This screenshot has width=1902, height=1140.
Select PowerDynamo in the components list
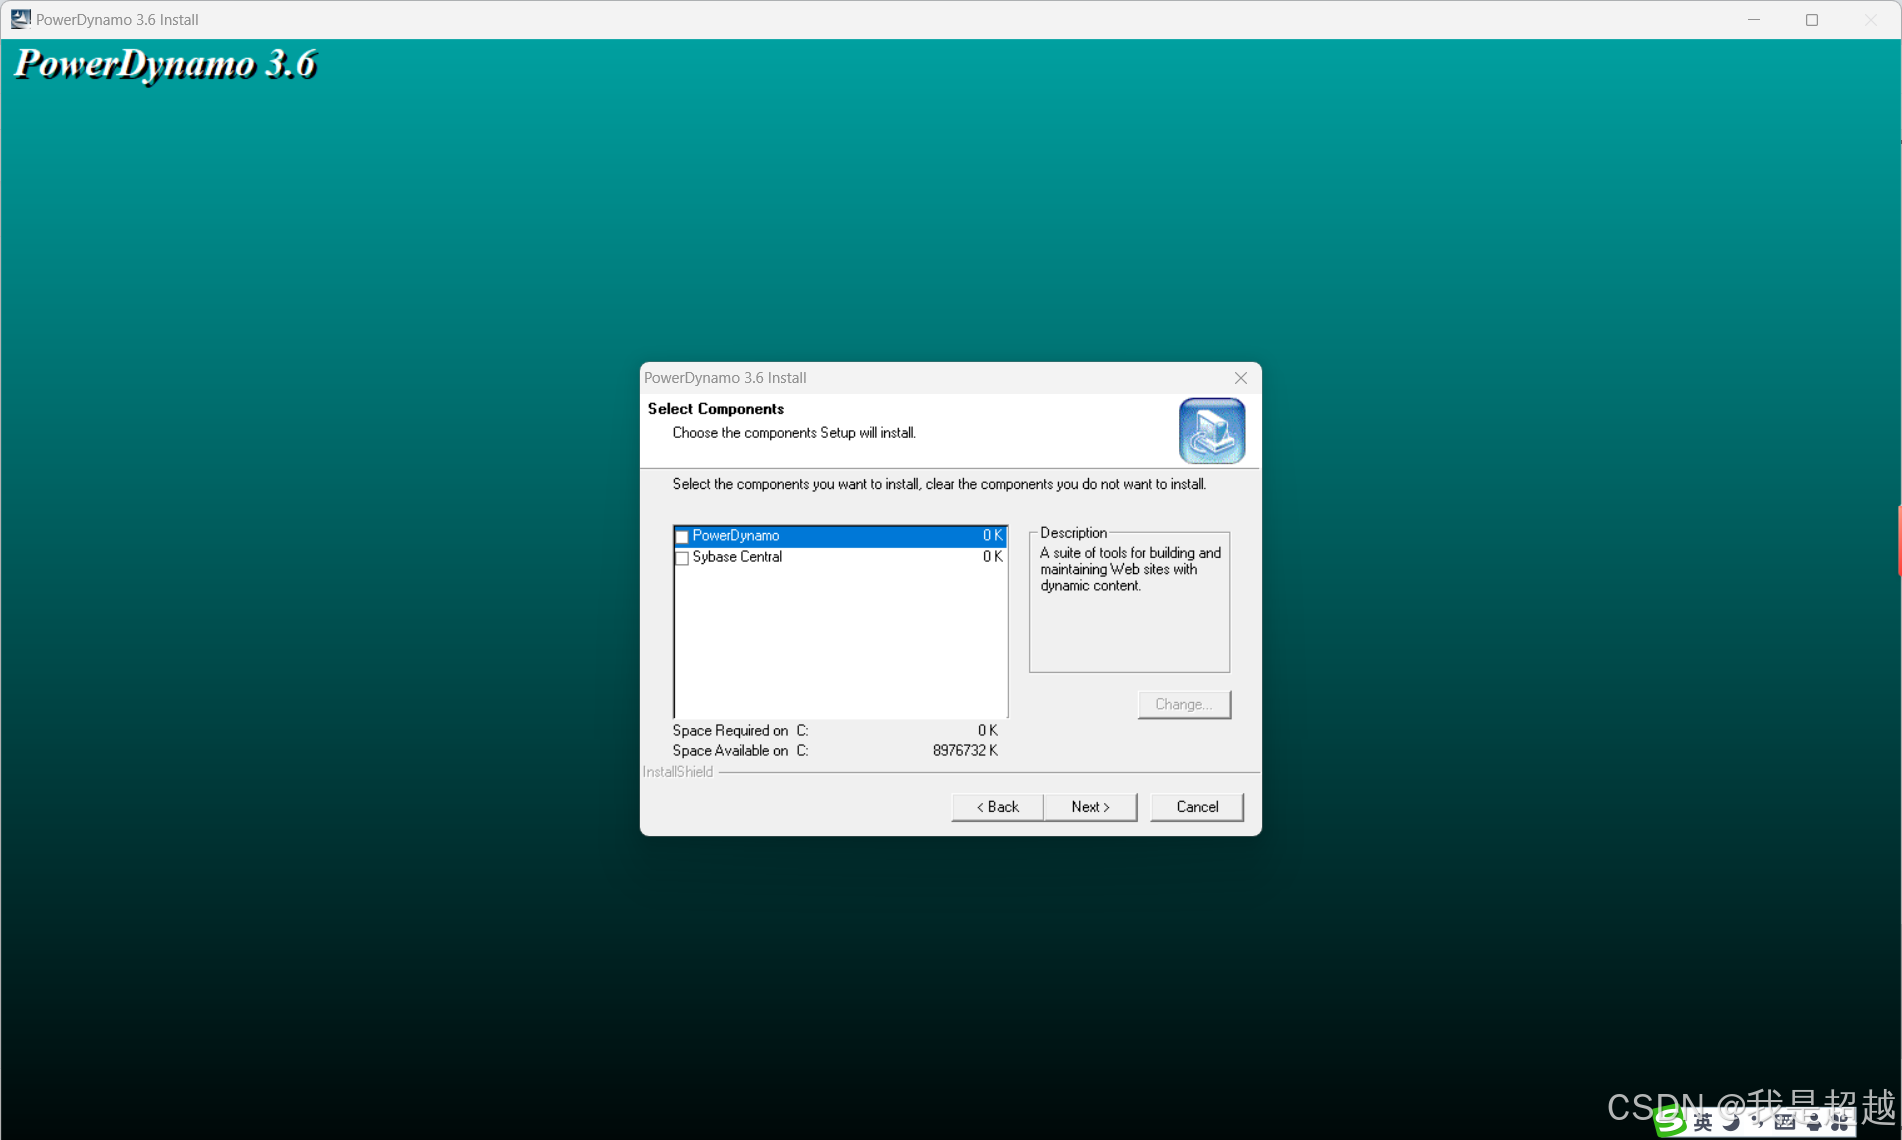pos(735,535)
